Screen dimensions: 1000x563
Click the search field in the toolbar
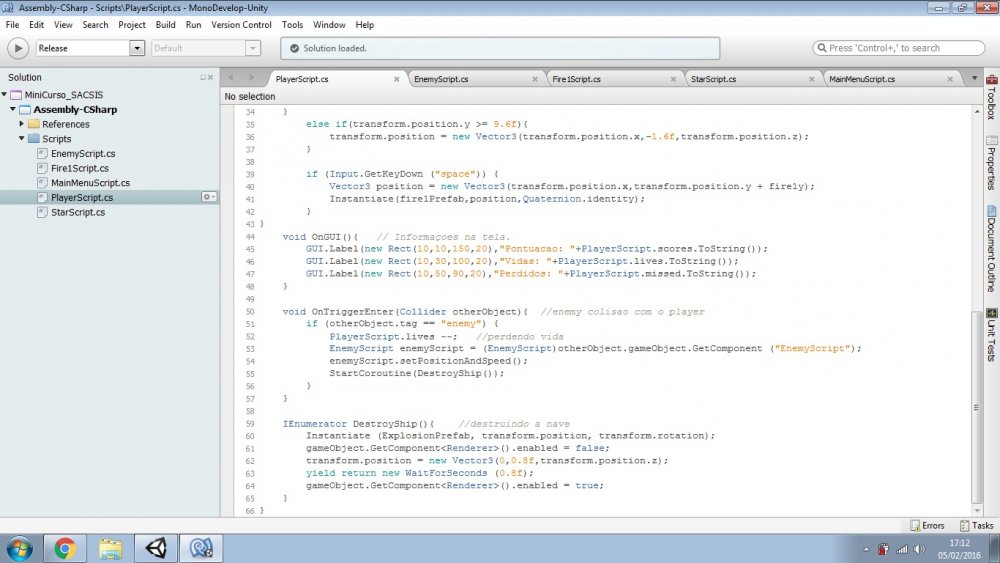[899, 48]
